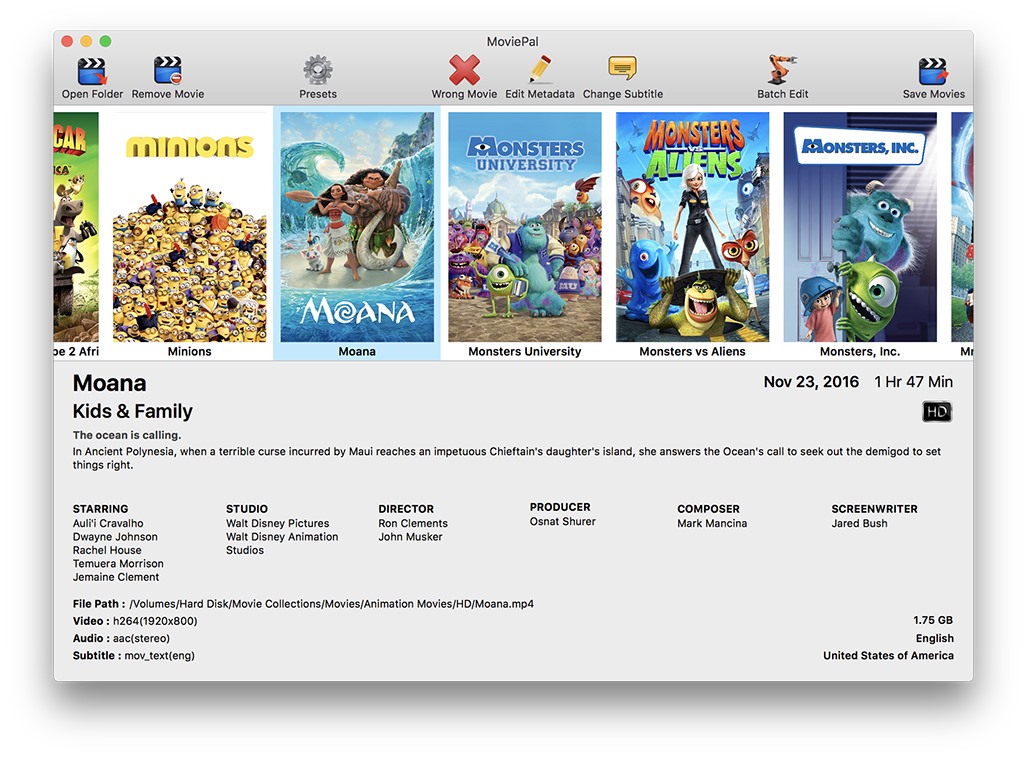Click the DIRECTOR heading
Screen dimensions: 1027x758
coord(406,509)
